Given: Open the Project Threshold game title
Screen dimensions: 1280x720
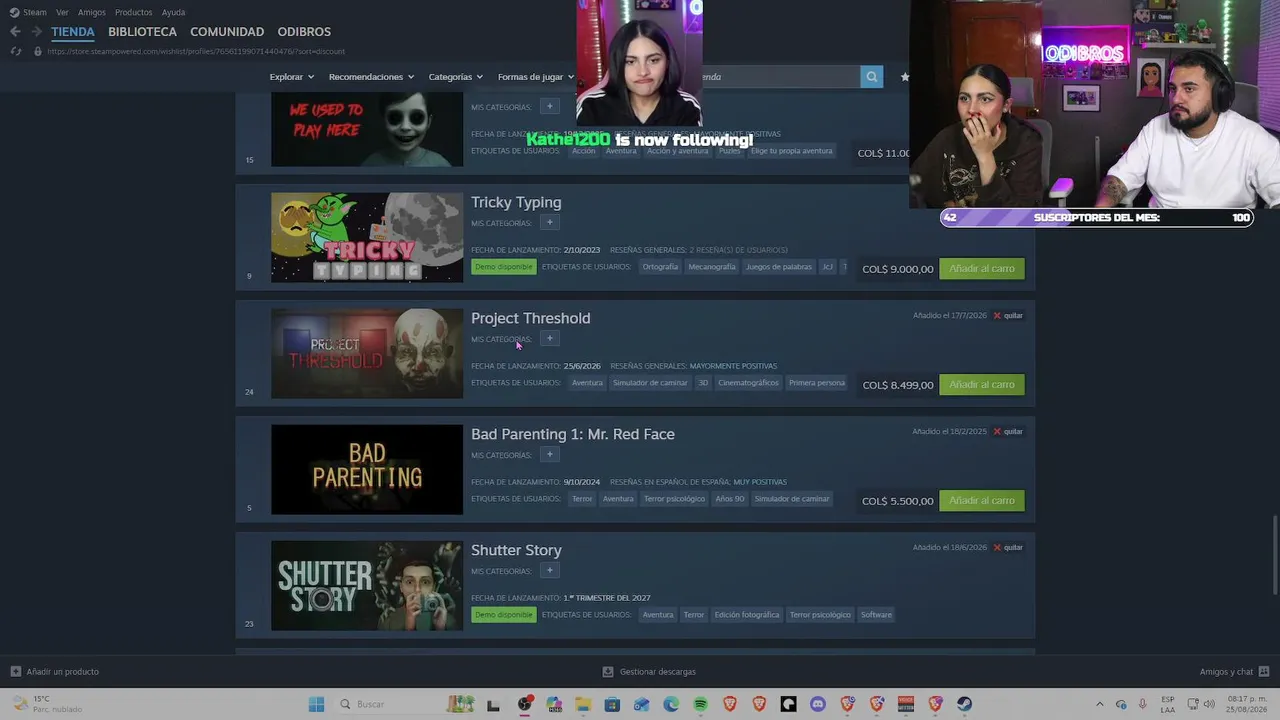Looking at the screenshot, I should 531,318.
